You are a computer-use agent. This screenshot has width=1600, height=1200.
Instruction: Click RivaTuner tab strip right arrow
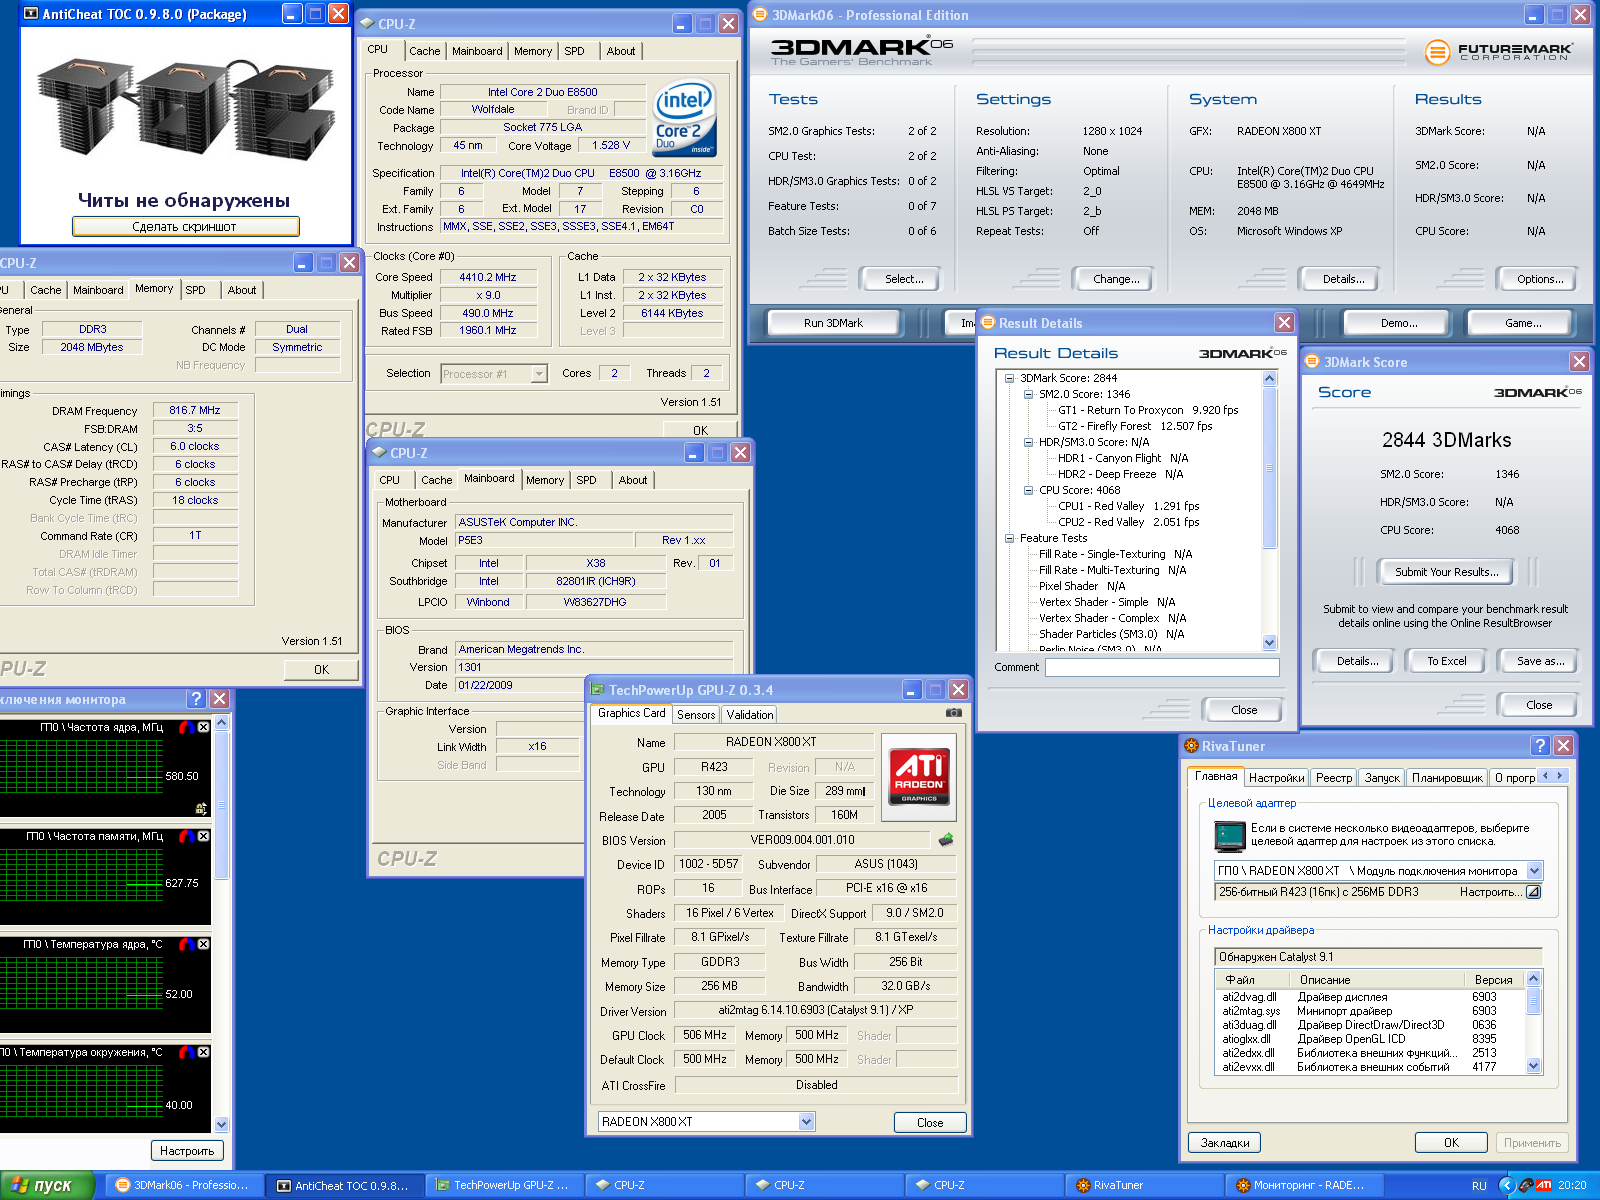(1559, 776)
